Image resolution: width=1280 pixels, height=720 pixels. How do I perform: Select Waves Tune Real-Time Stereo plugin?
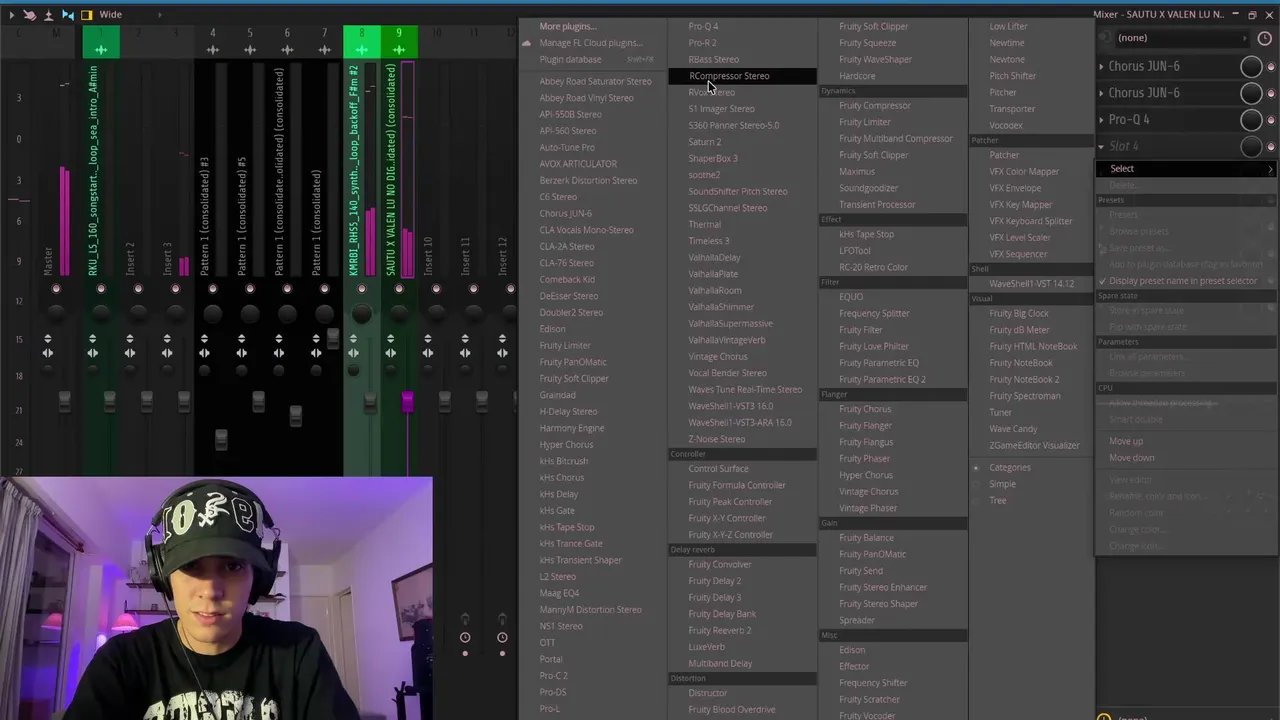click(x=744, y=390)
